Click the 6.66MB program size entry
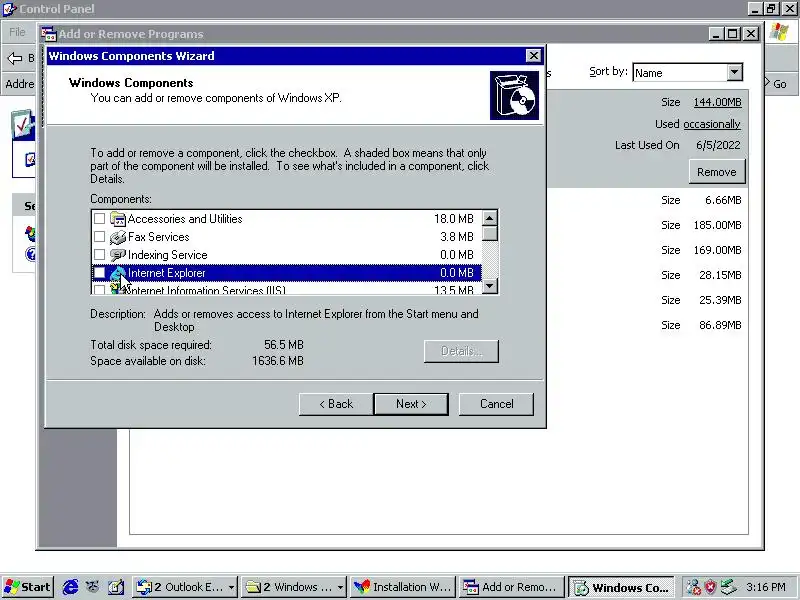This screenshot has width=800, height=600. tap(723, 200)
